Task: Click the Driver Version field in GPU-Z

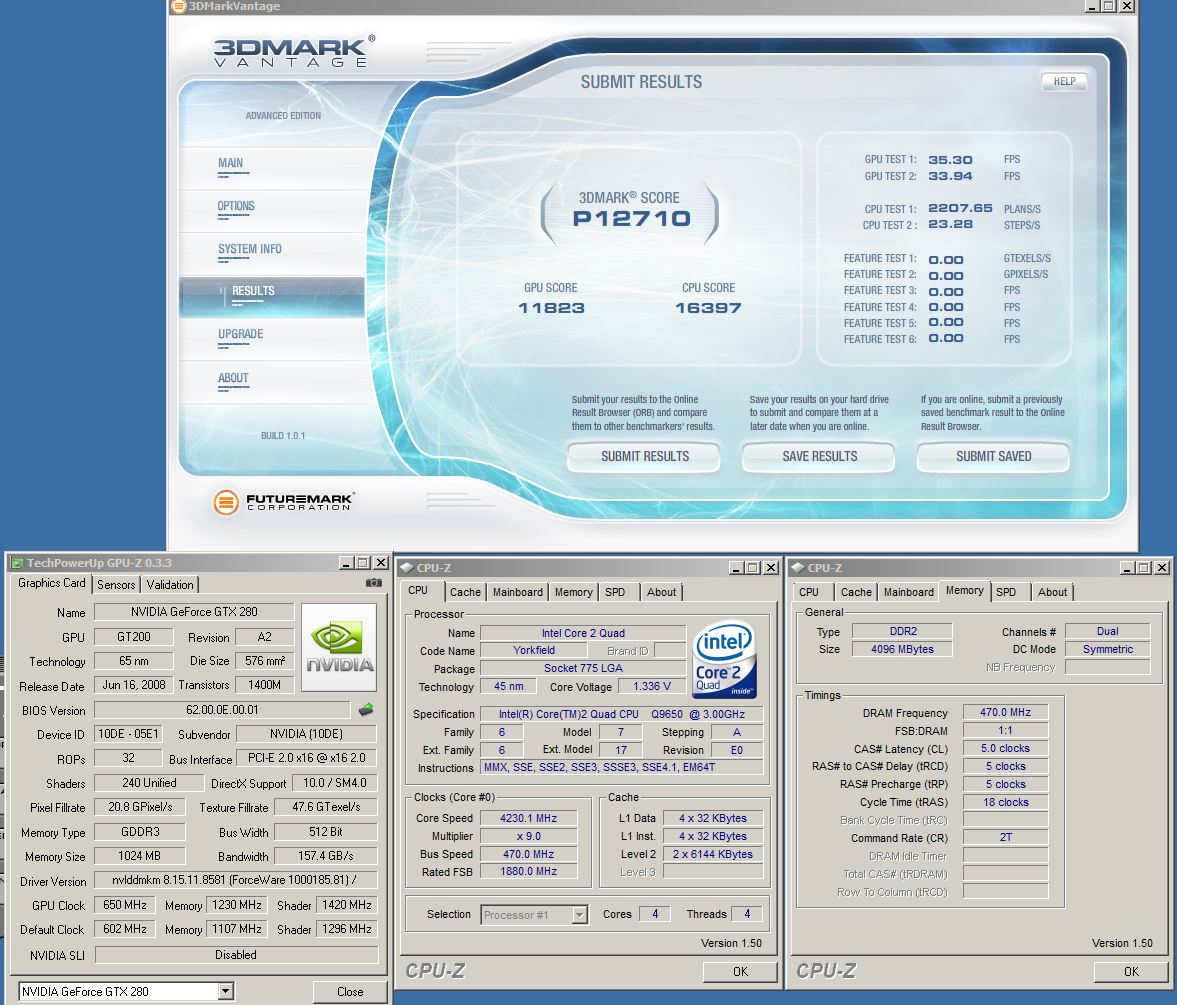Action: 236,880
